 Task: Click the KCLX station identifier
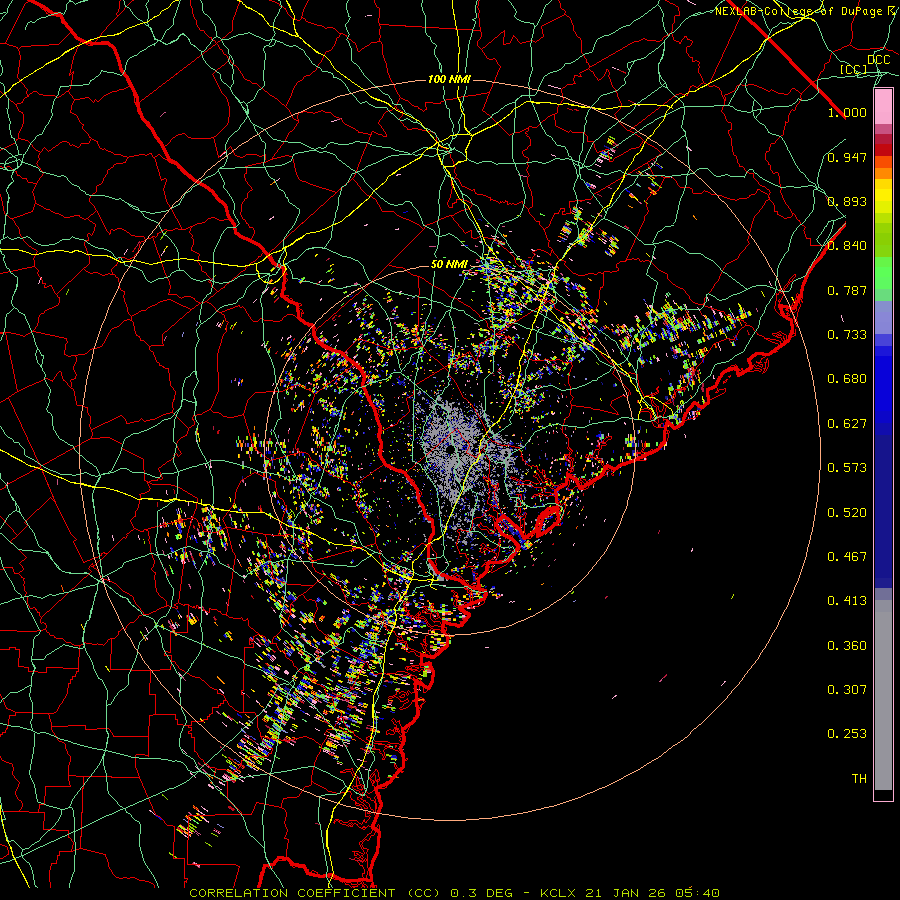point(557,893)
